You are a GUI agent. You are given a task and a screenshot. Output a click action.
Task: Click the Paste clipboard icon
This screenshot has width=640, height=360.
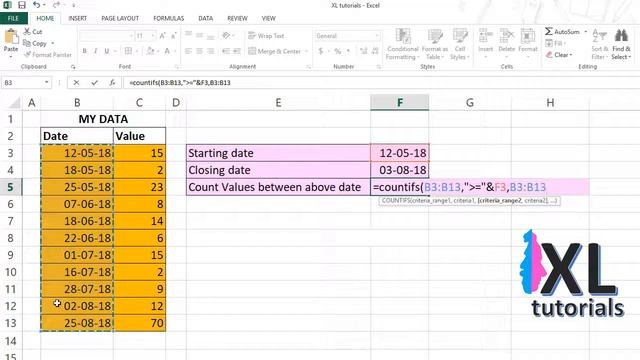pyautogui.click(x=11, y=38)
